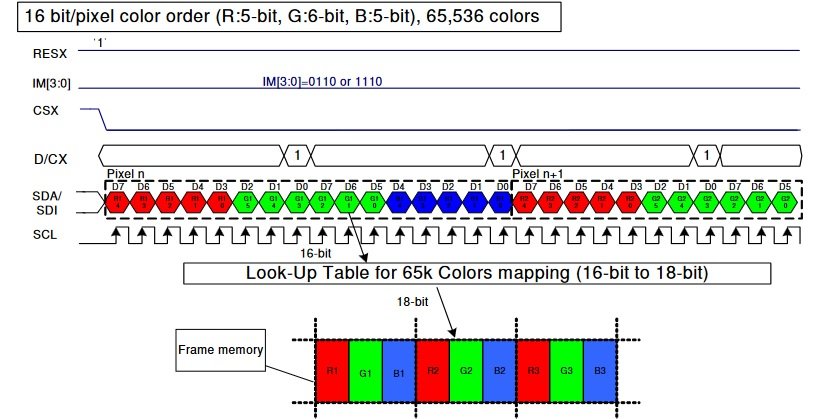Select the red R1 4 bit hexagon
The image size is (823, 419).
pyautogui.click(x=118, y=202)
